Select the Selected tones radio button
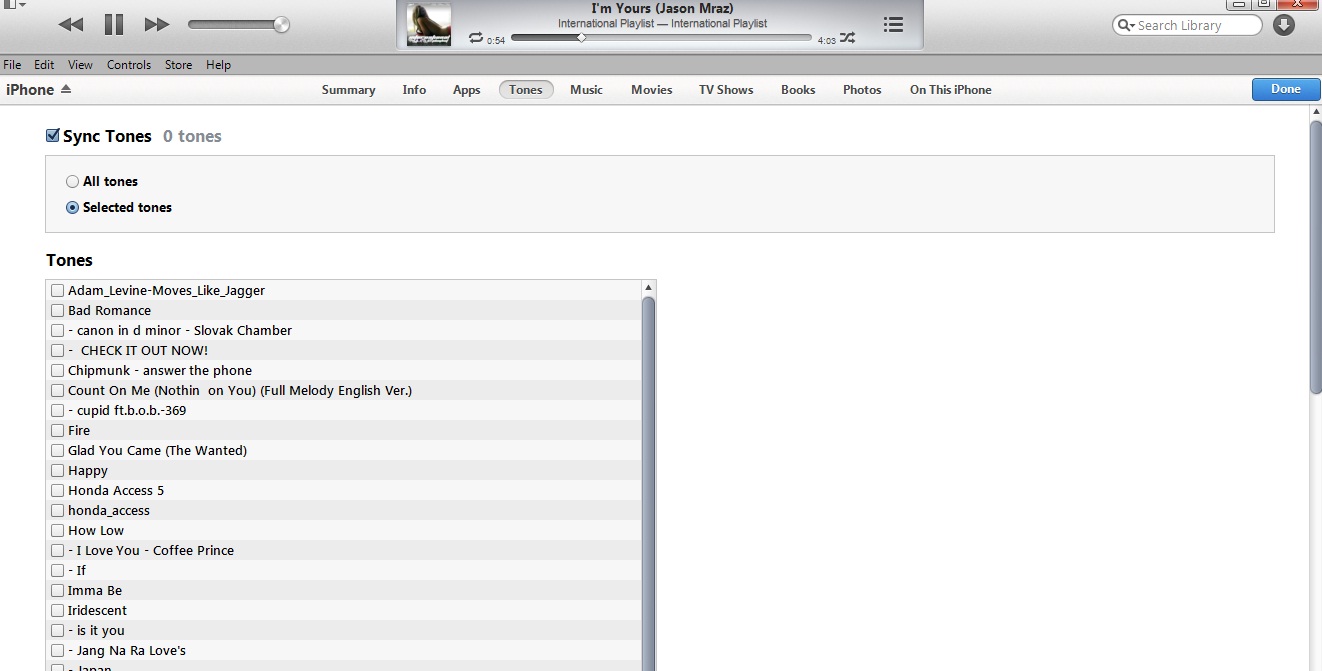1322x671 pixels. pyautogui.click(x=72, y=208)
